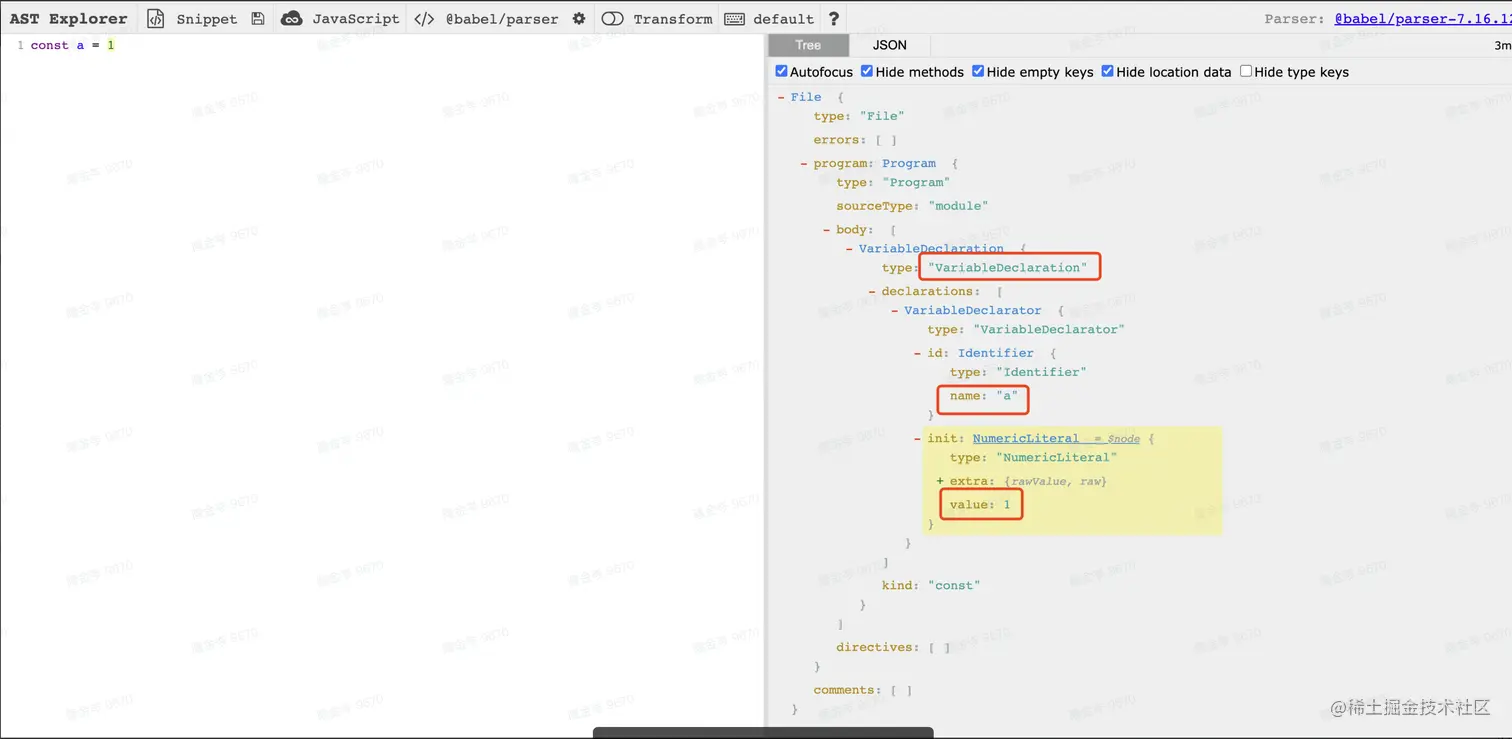Open the Snippet menu

207,18
